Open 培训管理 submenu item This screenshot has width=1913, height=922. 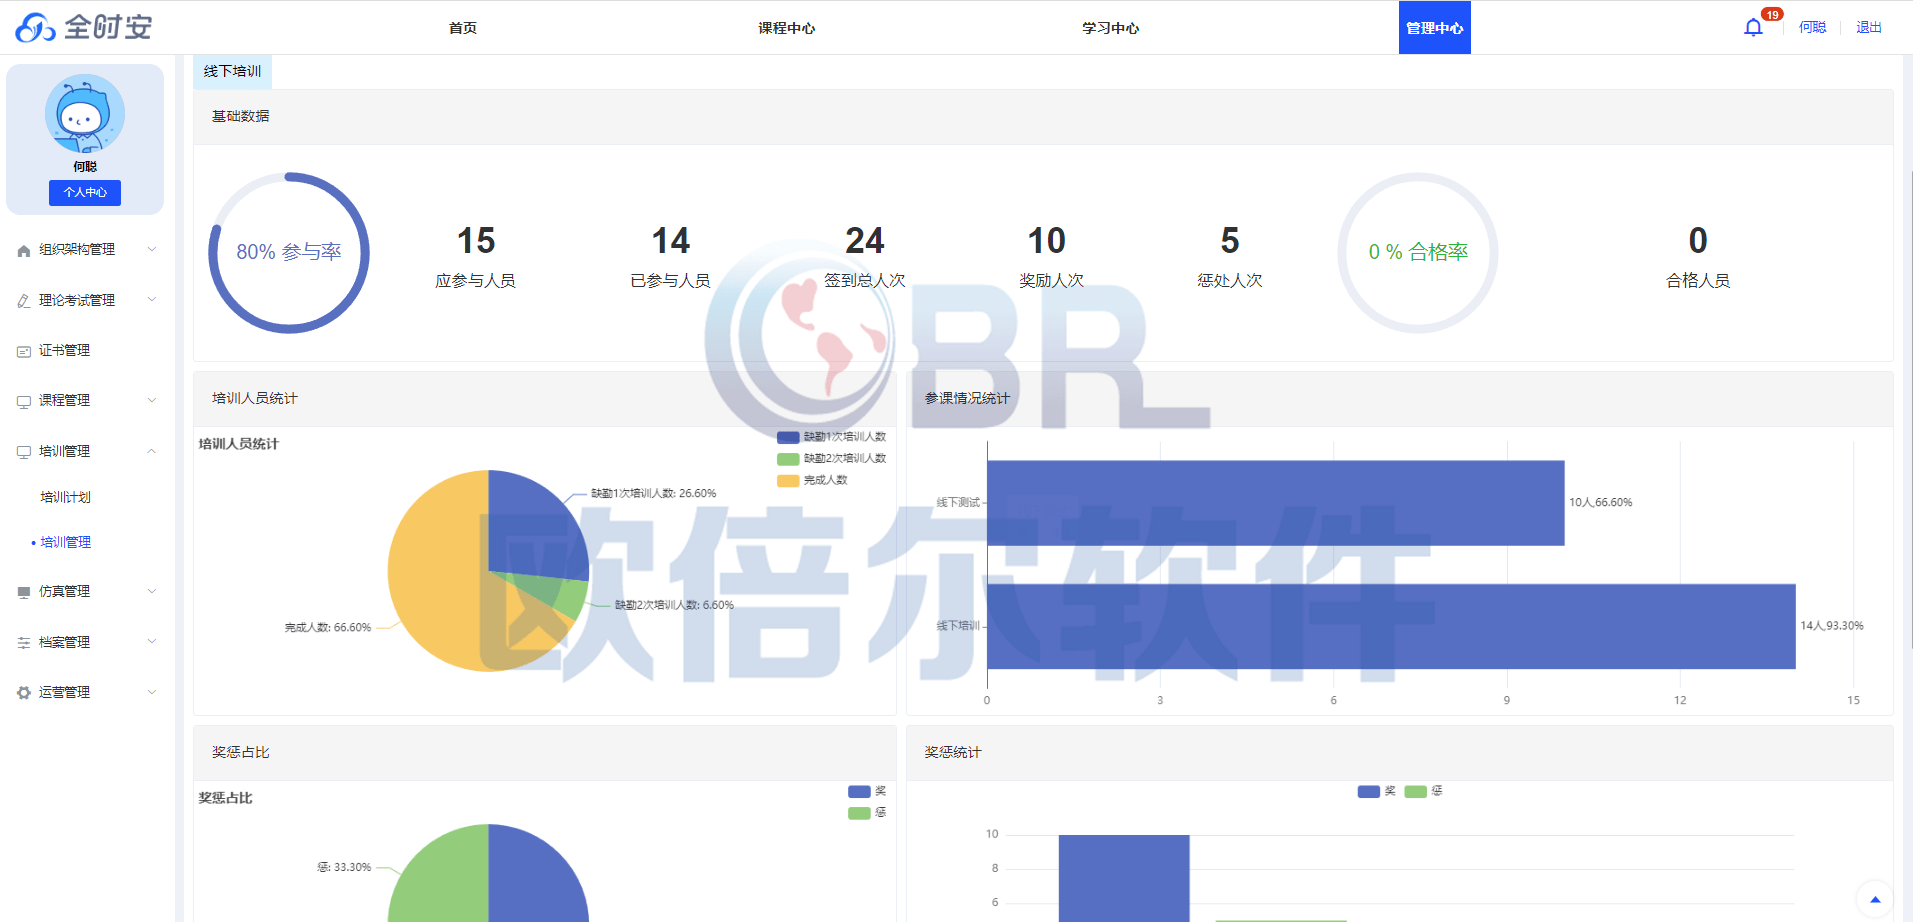66,542
